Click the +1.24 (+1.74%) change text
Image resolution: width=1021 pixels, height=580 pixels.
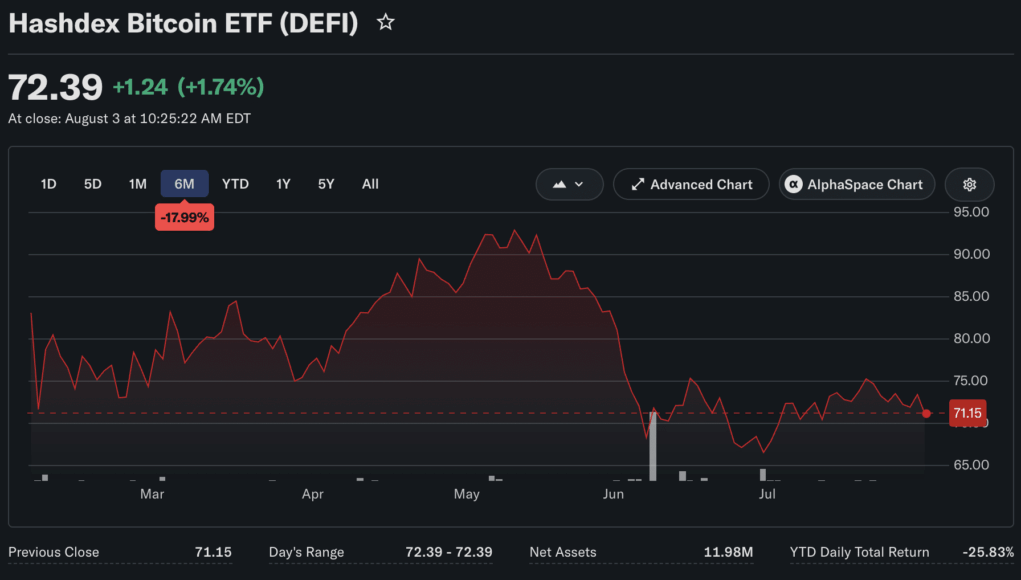[188, 87]
